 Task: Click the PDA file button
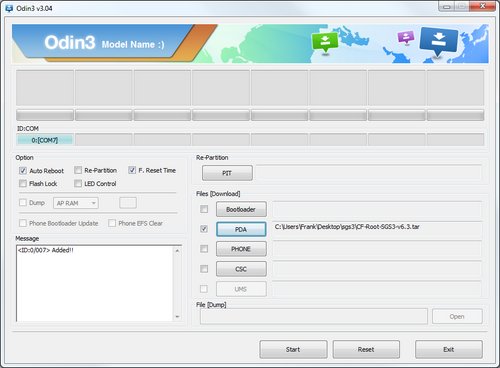pos(241,229)
